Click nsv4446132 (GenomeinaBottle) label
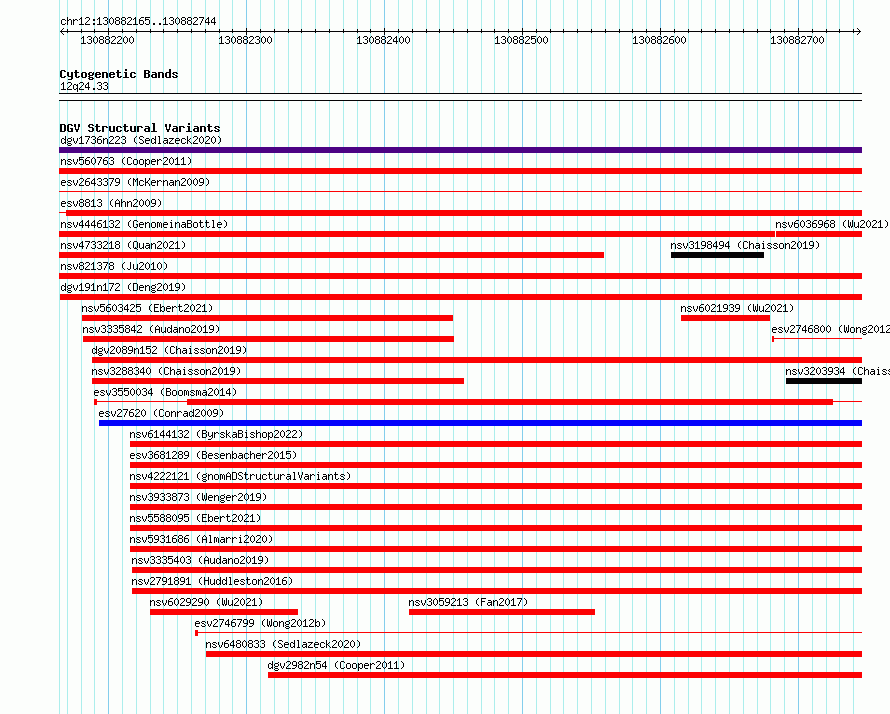890x714 pixels. coord(144,224)
